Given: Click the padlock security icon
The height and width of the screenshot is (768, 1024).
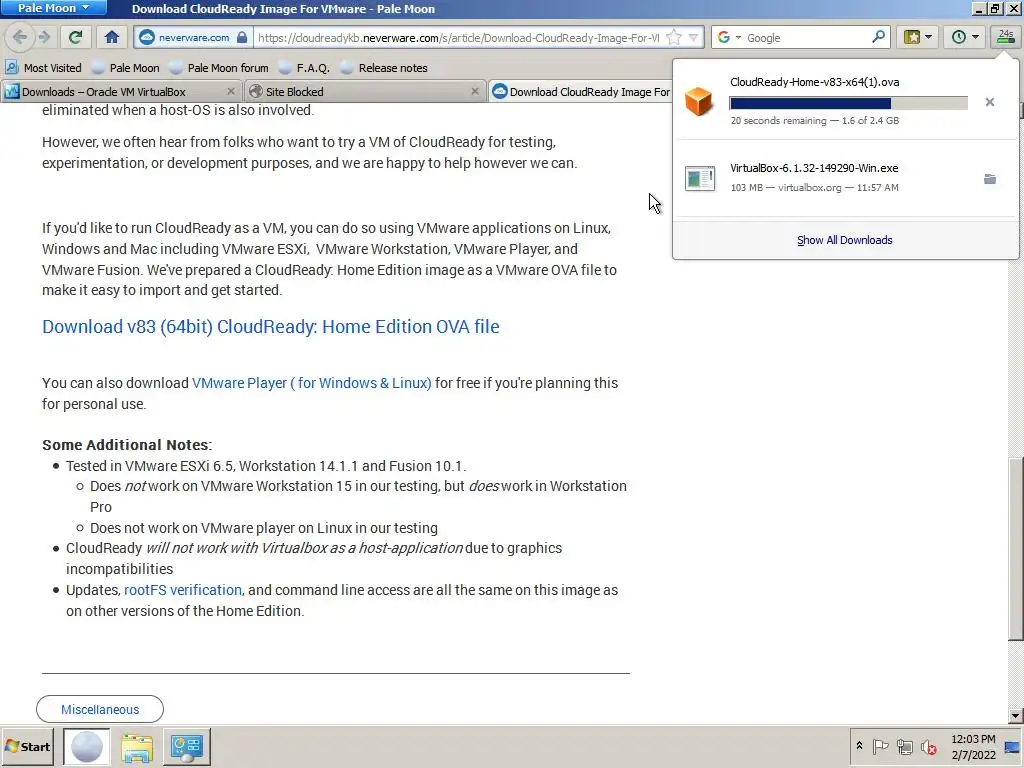Looking at the screenshot, I should [242, 37].
